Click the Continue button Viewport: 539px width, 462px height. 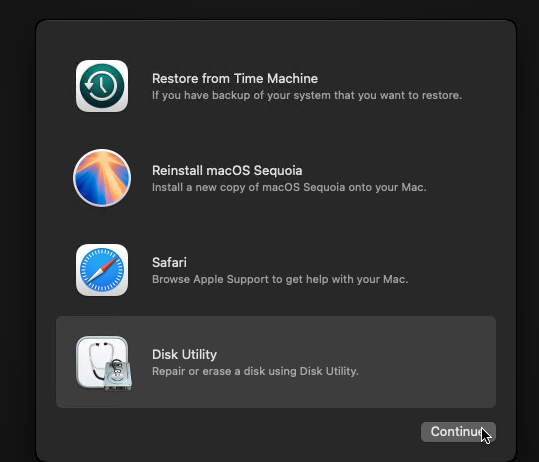pyautogui.click(x=458, y=432)
